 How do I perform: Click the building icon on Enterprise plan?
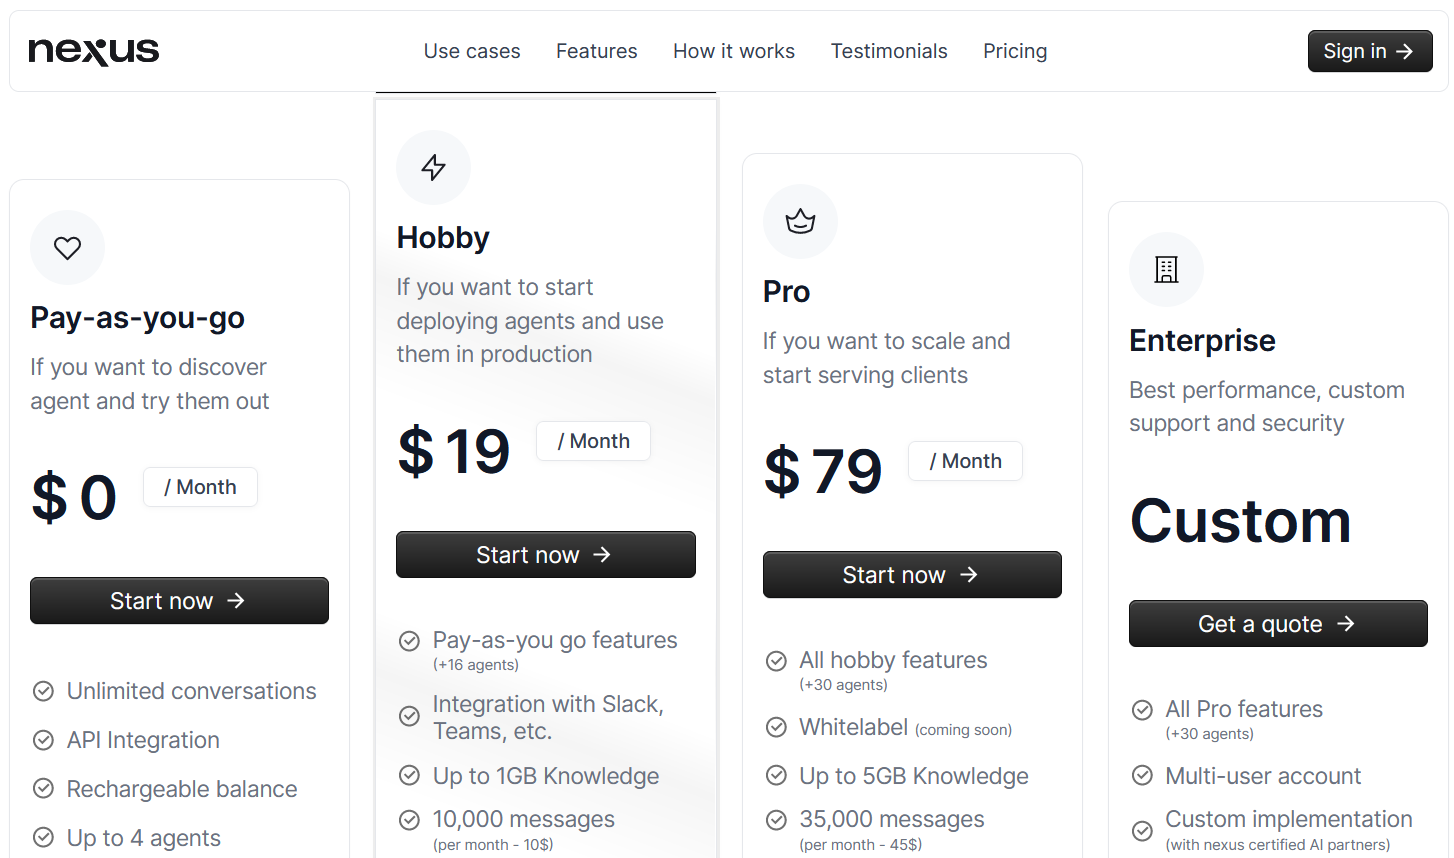point(1166,269)
